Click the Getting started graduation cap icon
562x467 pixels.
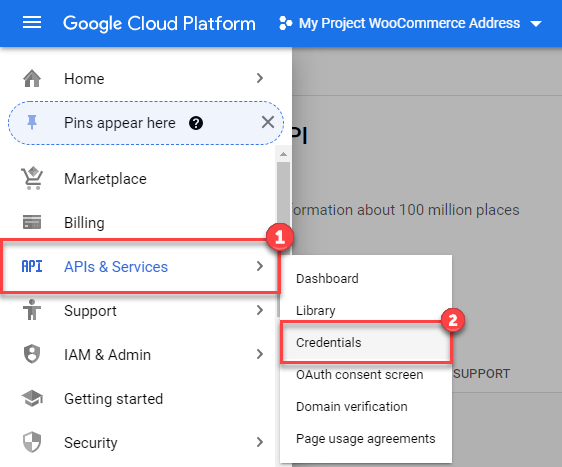point(32,399)
